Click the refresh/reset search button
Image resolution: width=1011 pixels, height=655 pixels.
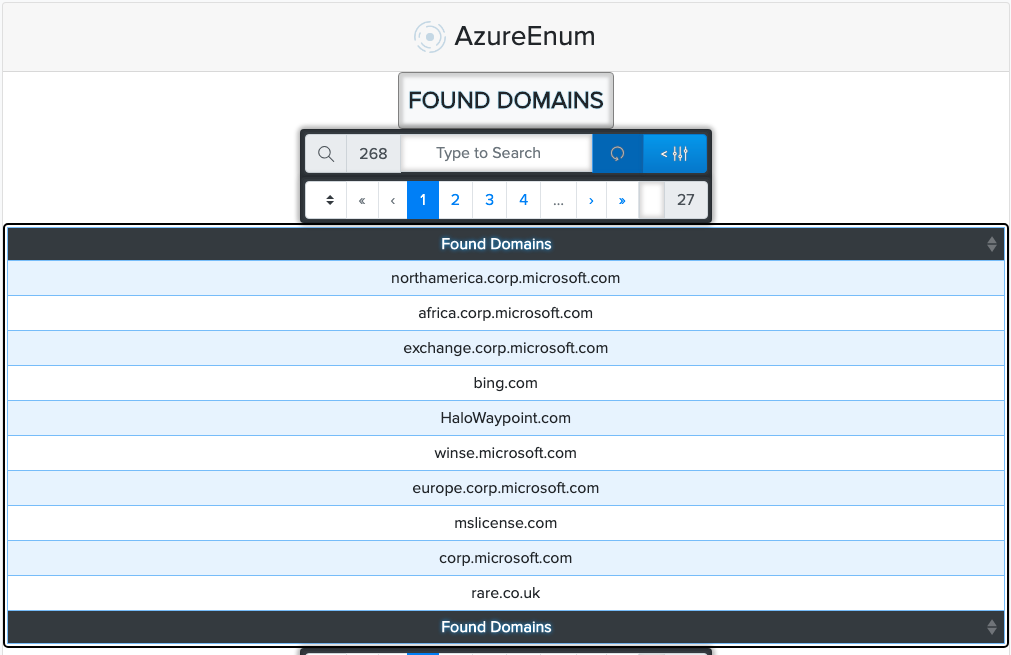(x=618, y=153)
